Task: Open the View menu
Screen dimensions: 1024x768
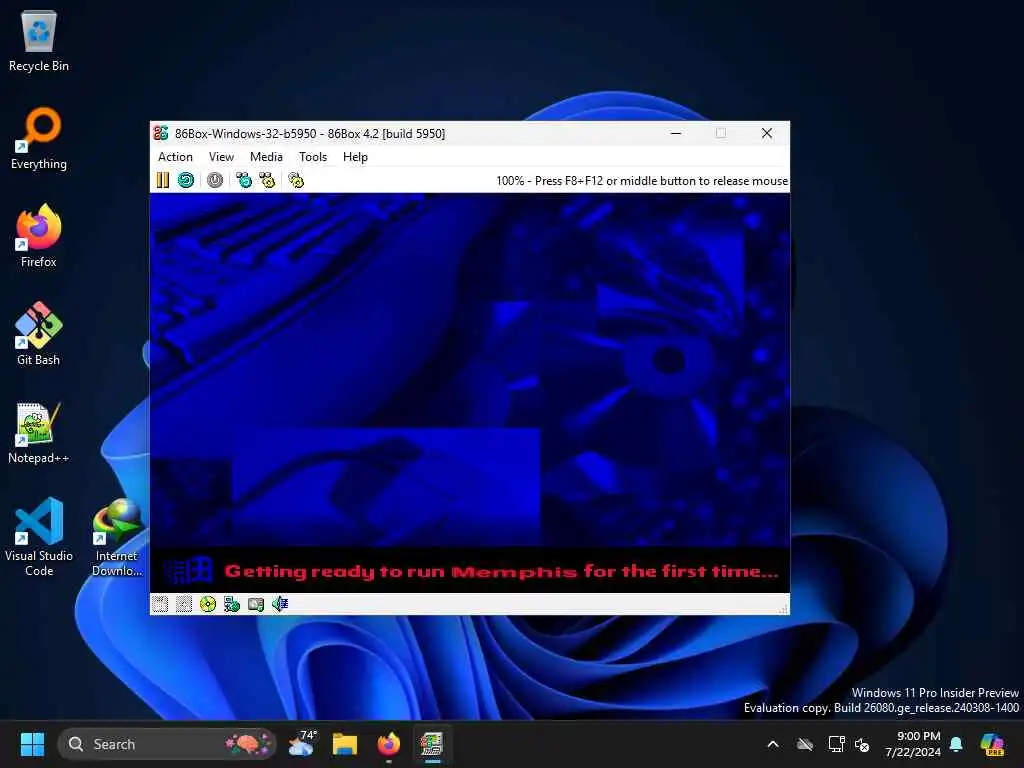Action: [x=221, y=157]
